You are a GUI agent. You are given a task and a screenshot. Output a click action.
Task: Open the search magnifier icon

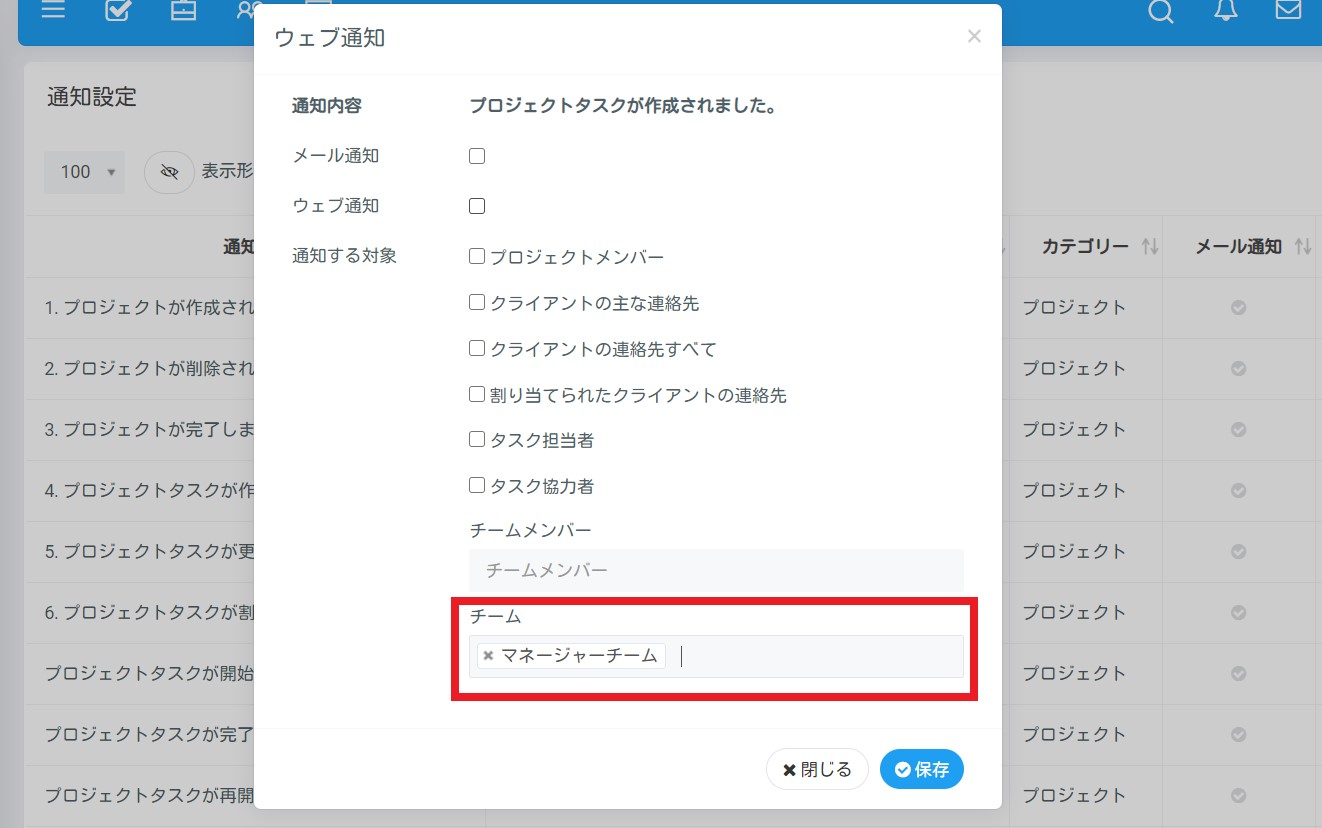tap(1160, 10)
